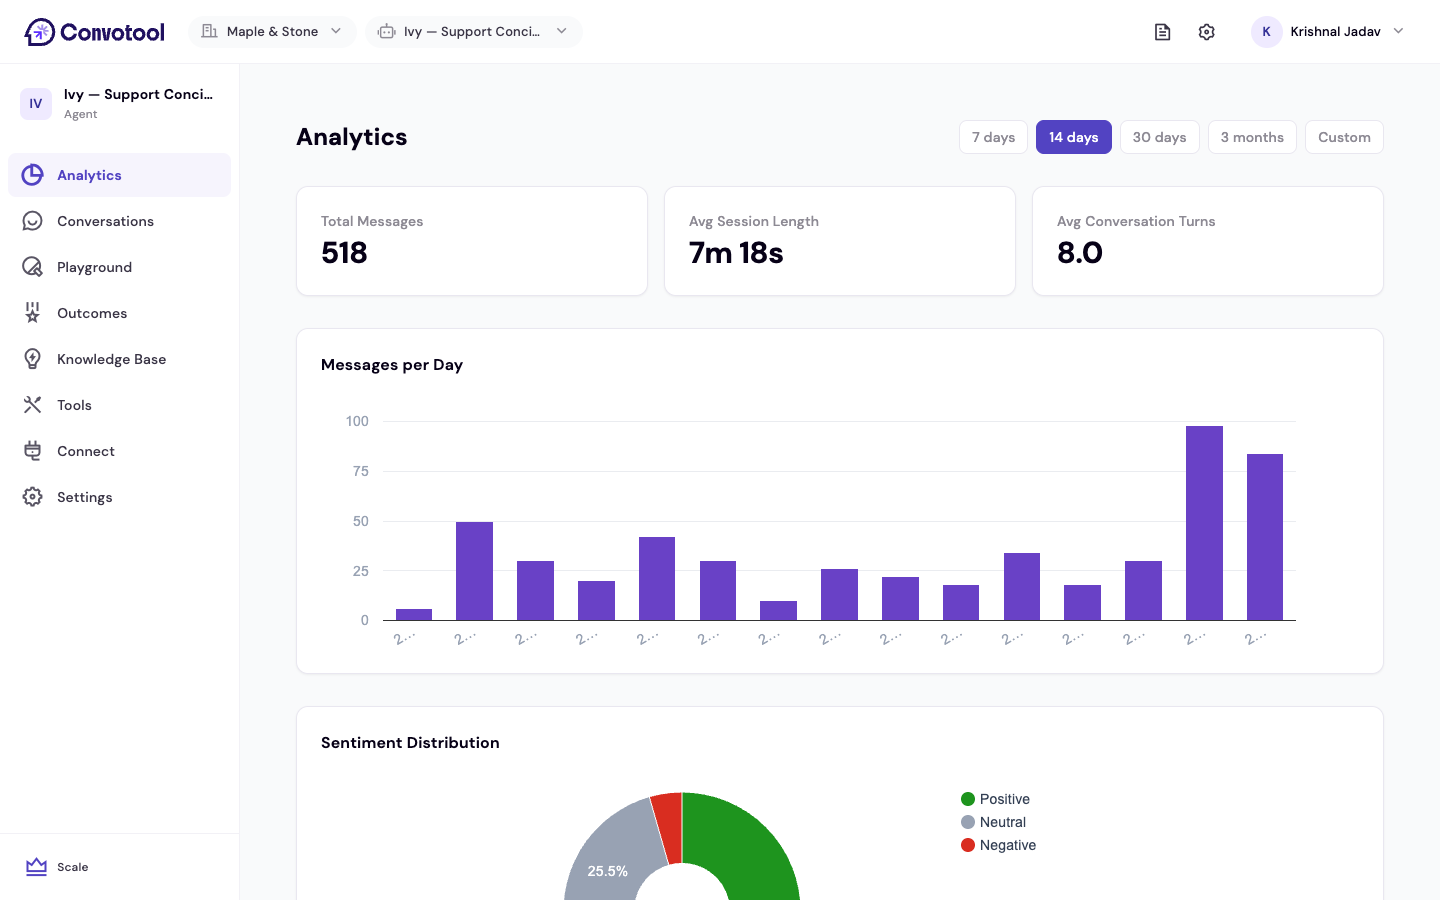The height and width of the screenshot is (900, 1440).
Task: Click the Avg Conversation Turns value 8.0
Action: 1080,253
